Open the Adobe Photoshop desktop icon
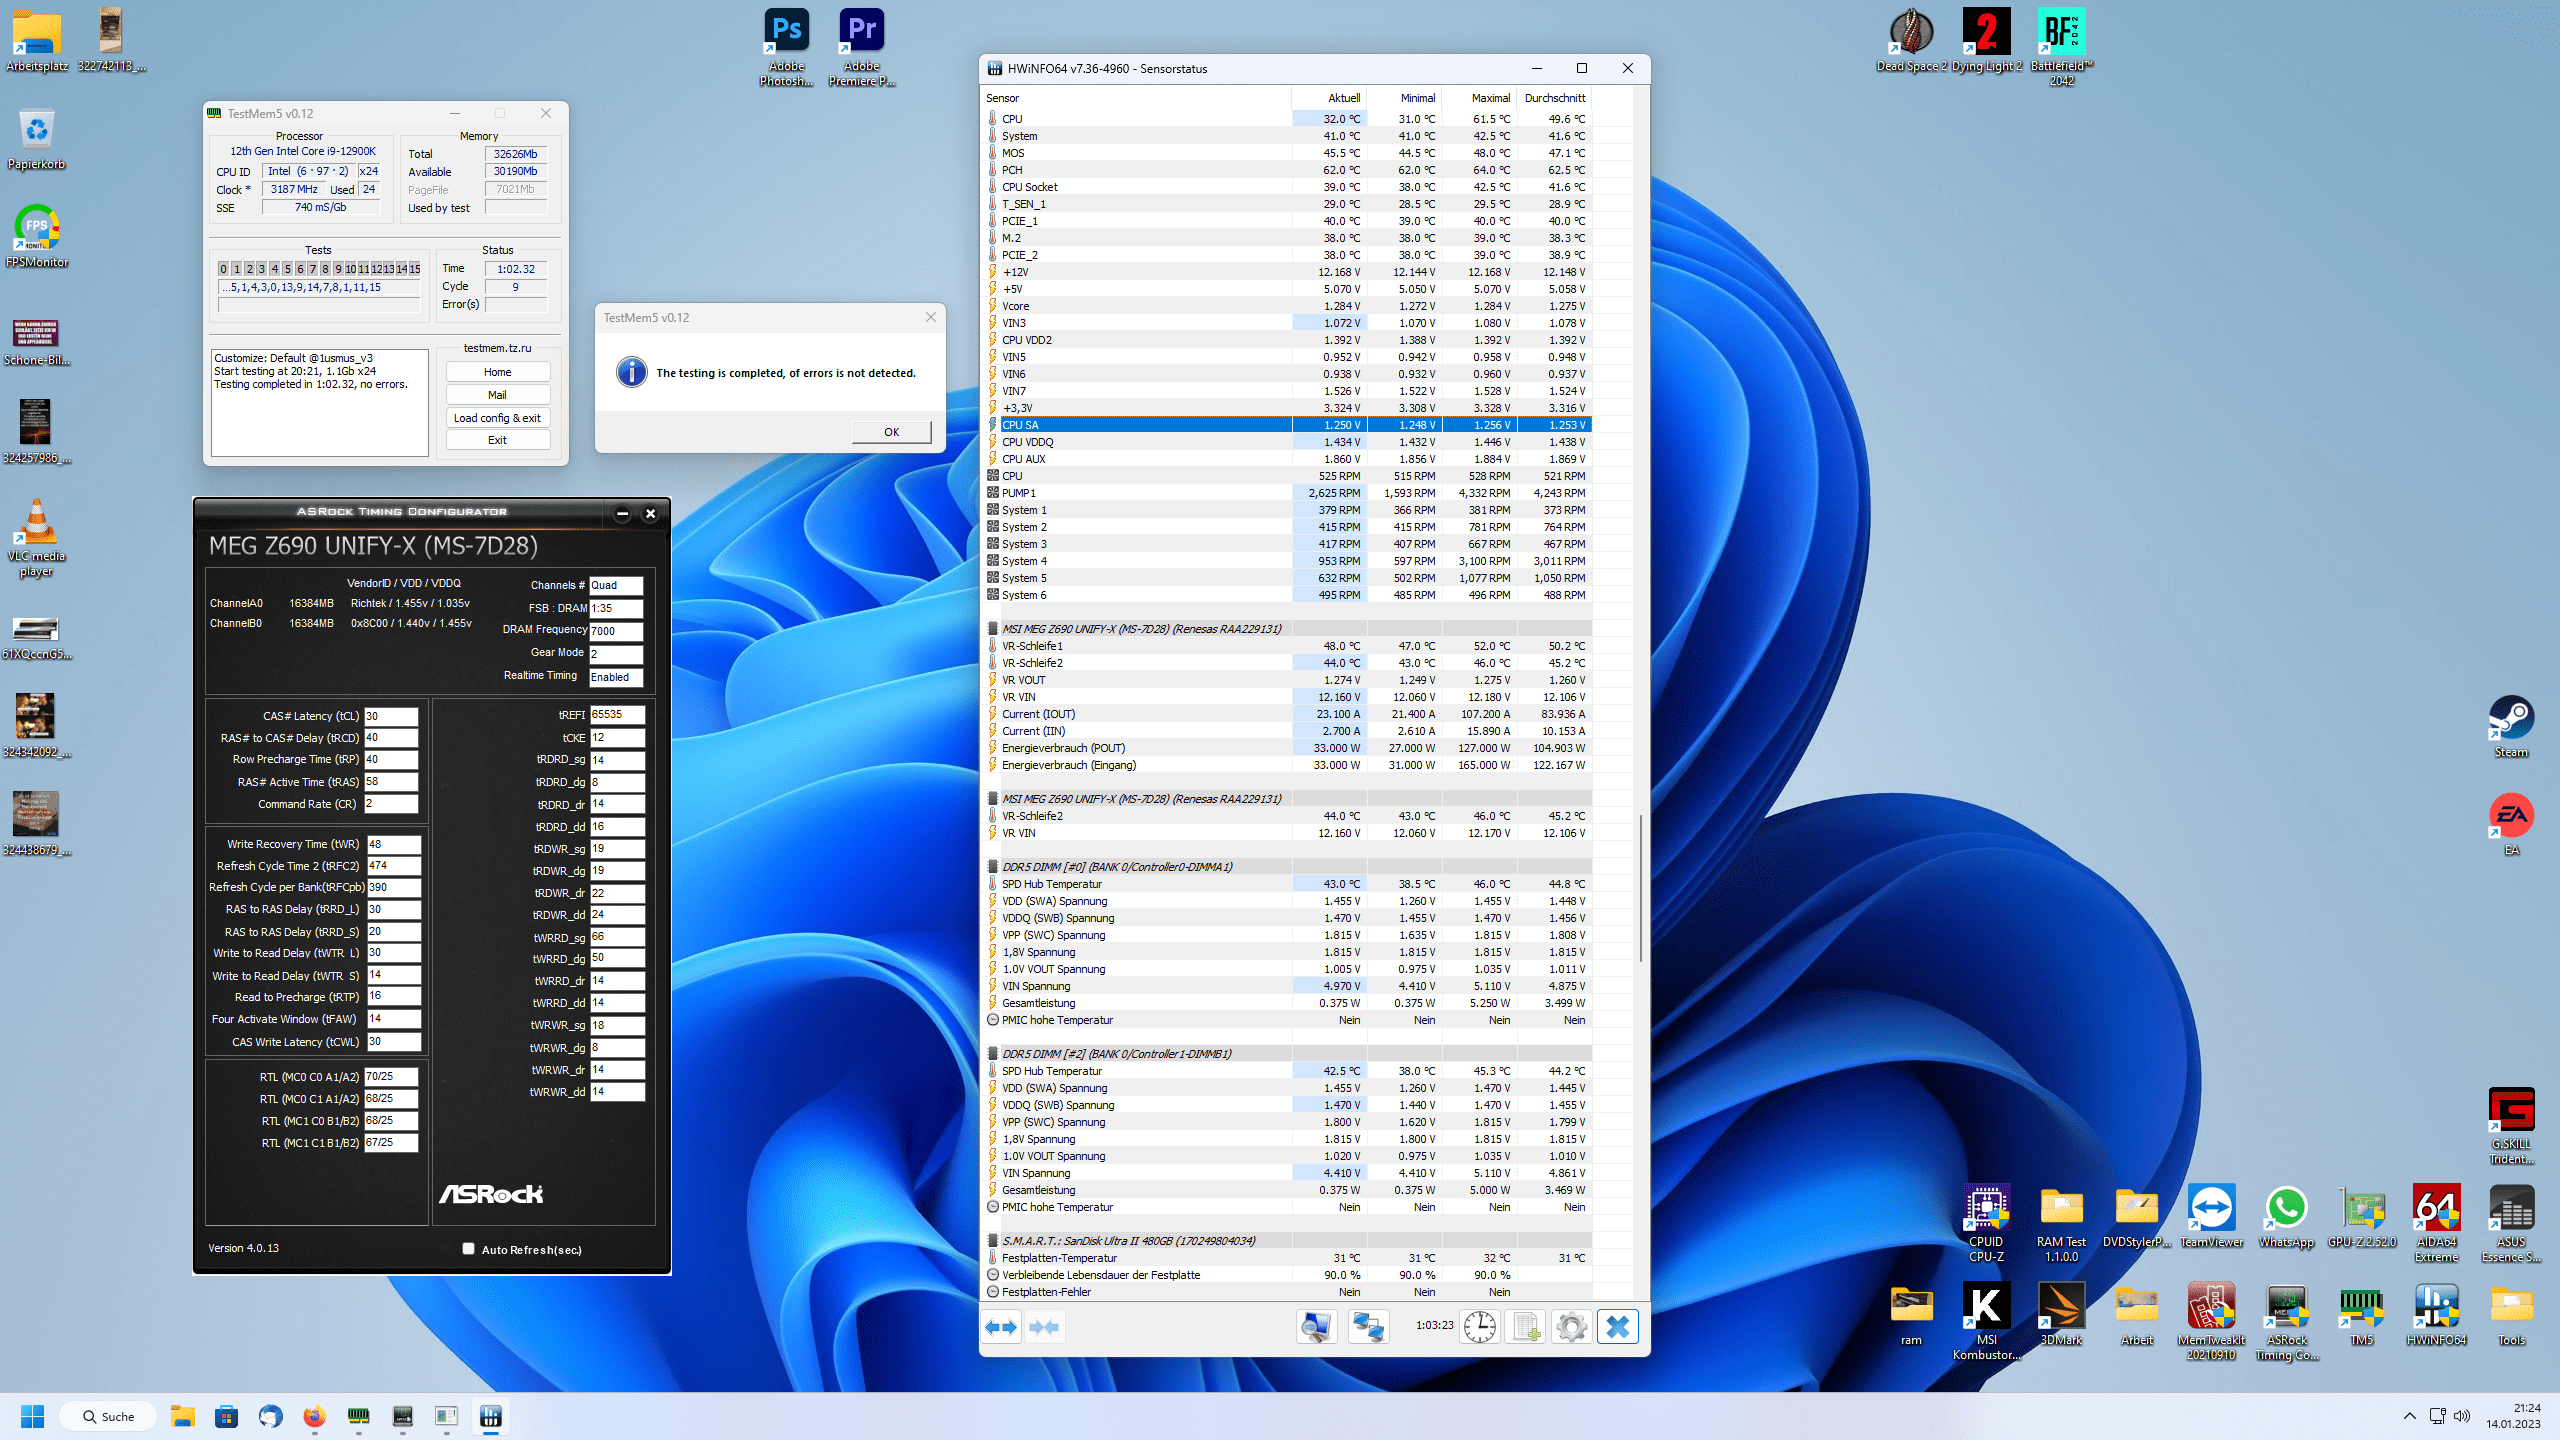Image resolution: width=2560 pixels, height=1440 pixels. (x=787, y=47)
